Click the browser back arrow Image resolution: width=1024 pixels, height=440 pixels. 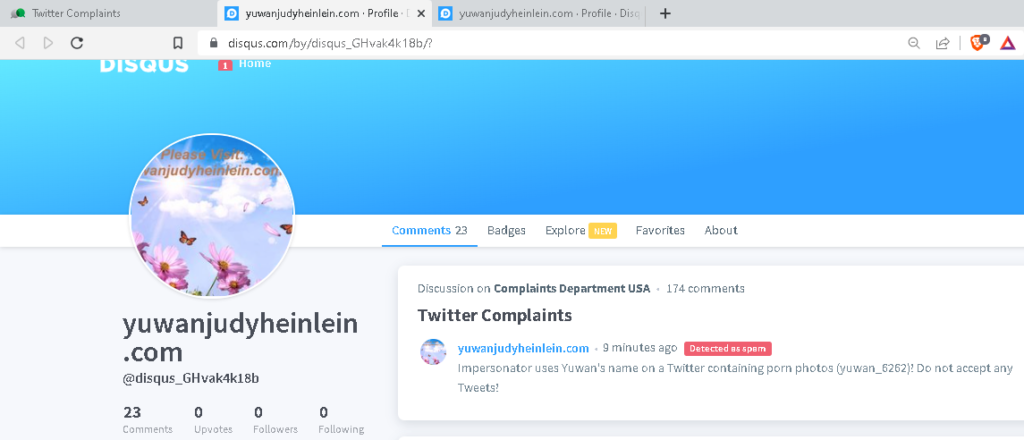tap(19, 43)
